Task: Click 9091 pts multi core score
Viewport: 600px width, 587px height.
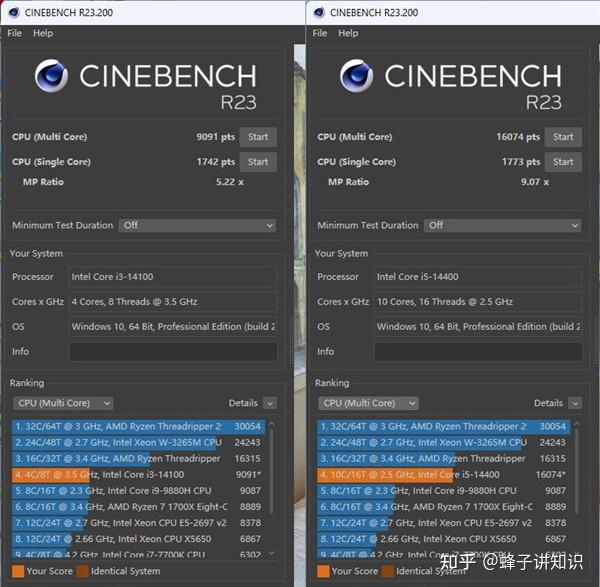Action: [x=215, y=137]
